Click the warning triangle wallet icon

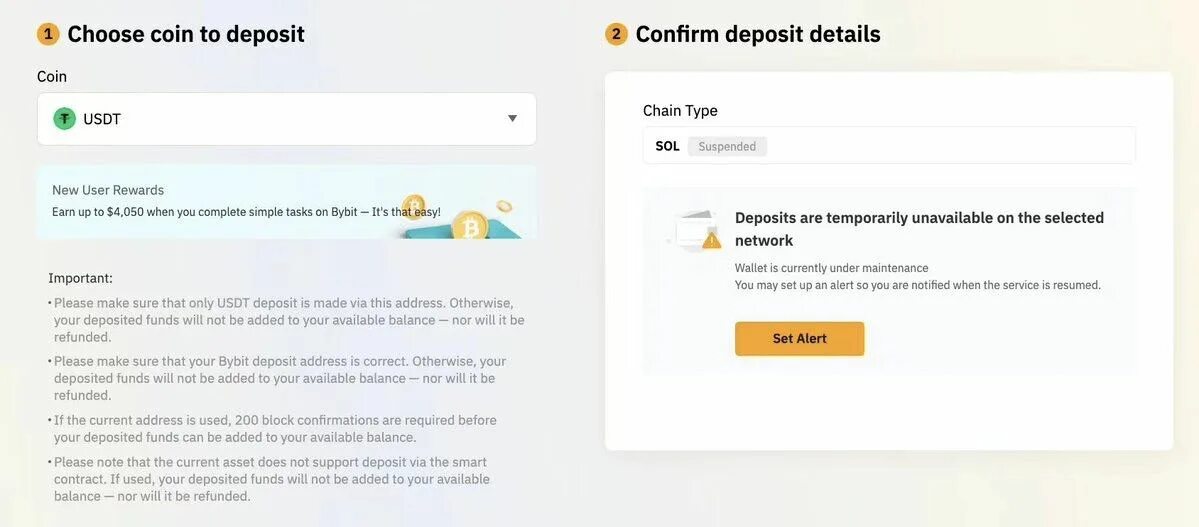[696, 230]
